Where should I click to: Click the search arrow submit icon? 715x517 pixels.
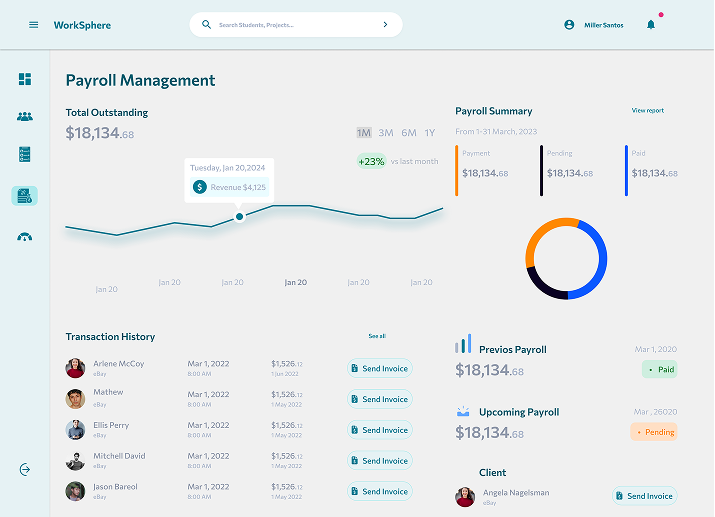[x=384, y=25]
